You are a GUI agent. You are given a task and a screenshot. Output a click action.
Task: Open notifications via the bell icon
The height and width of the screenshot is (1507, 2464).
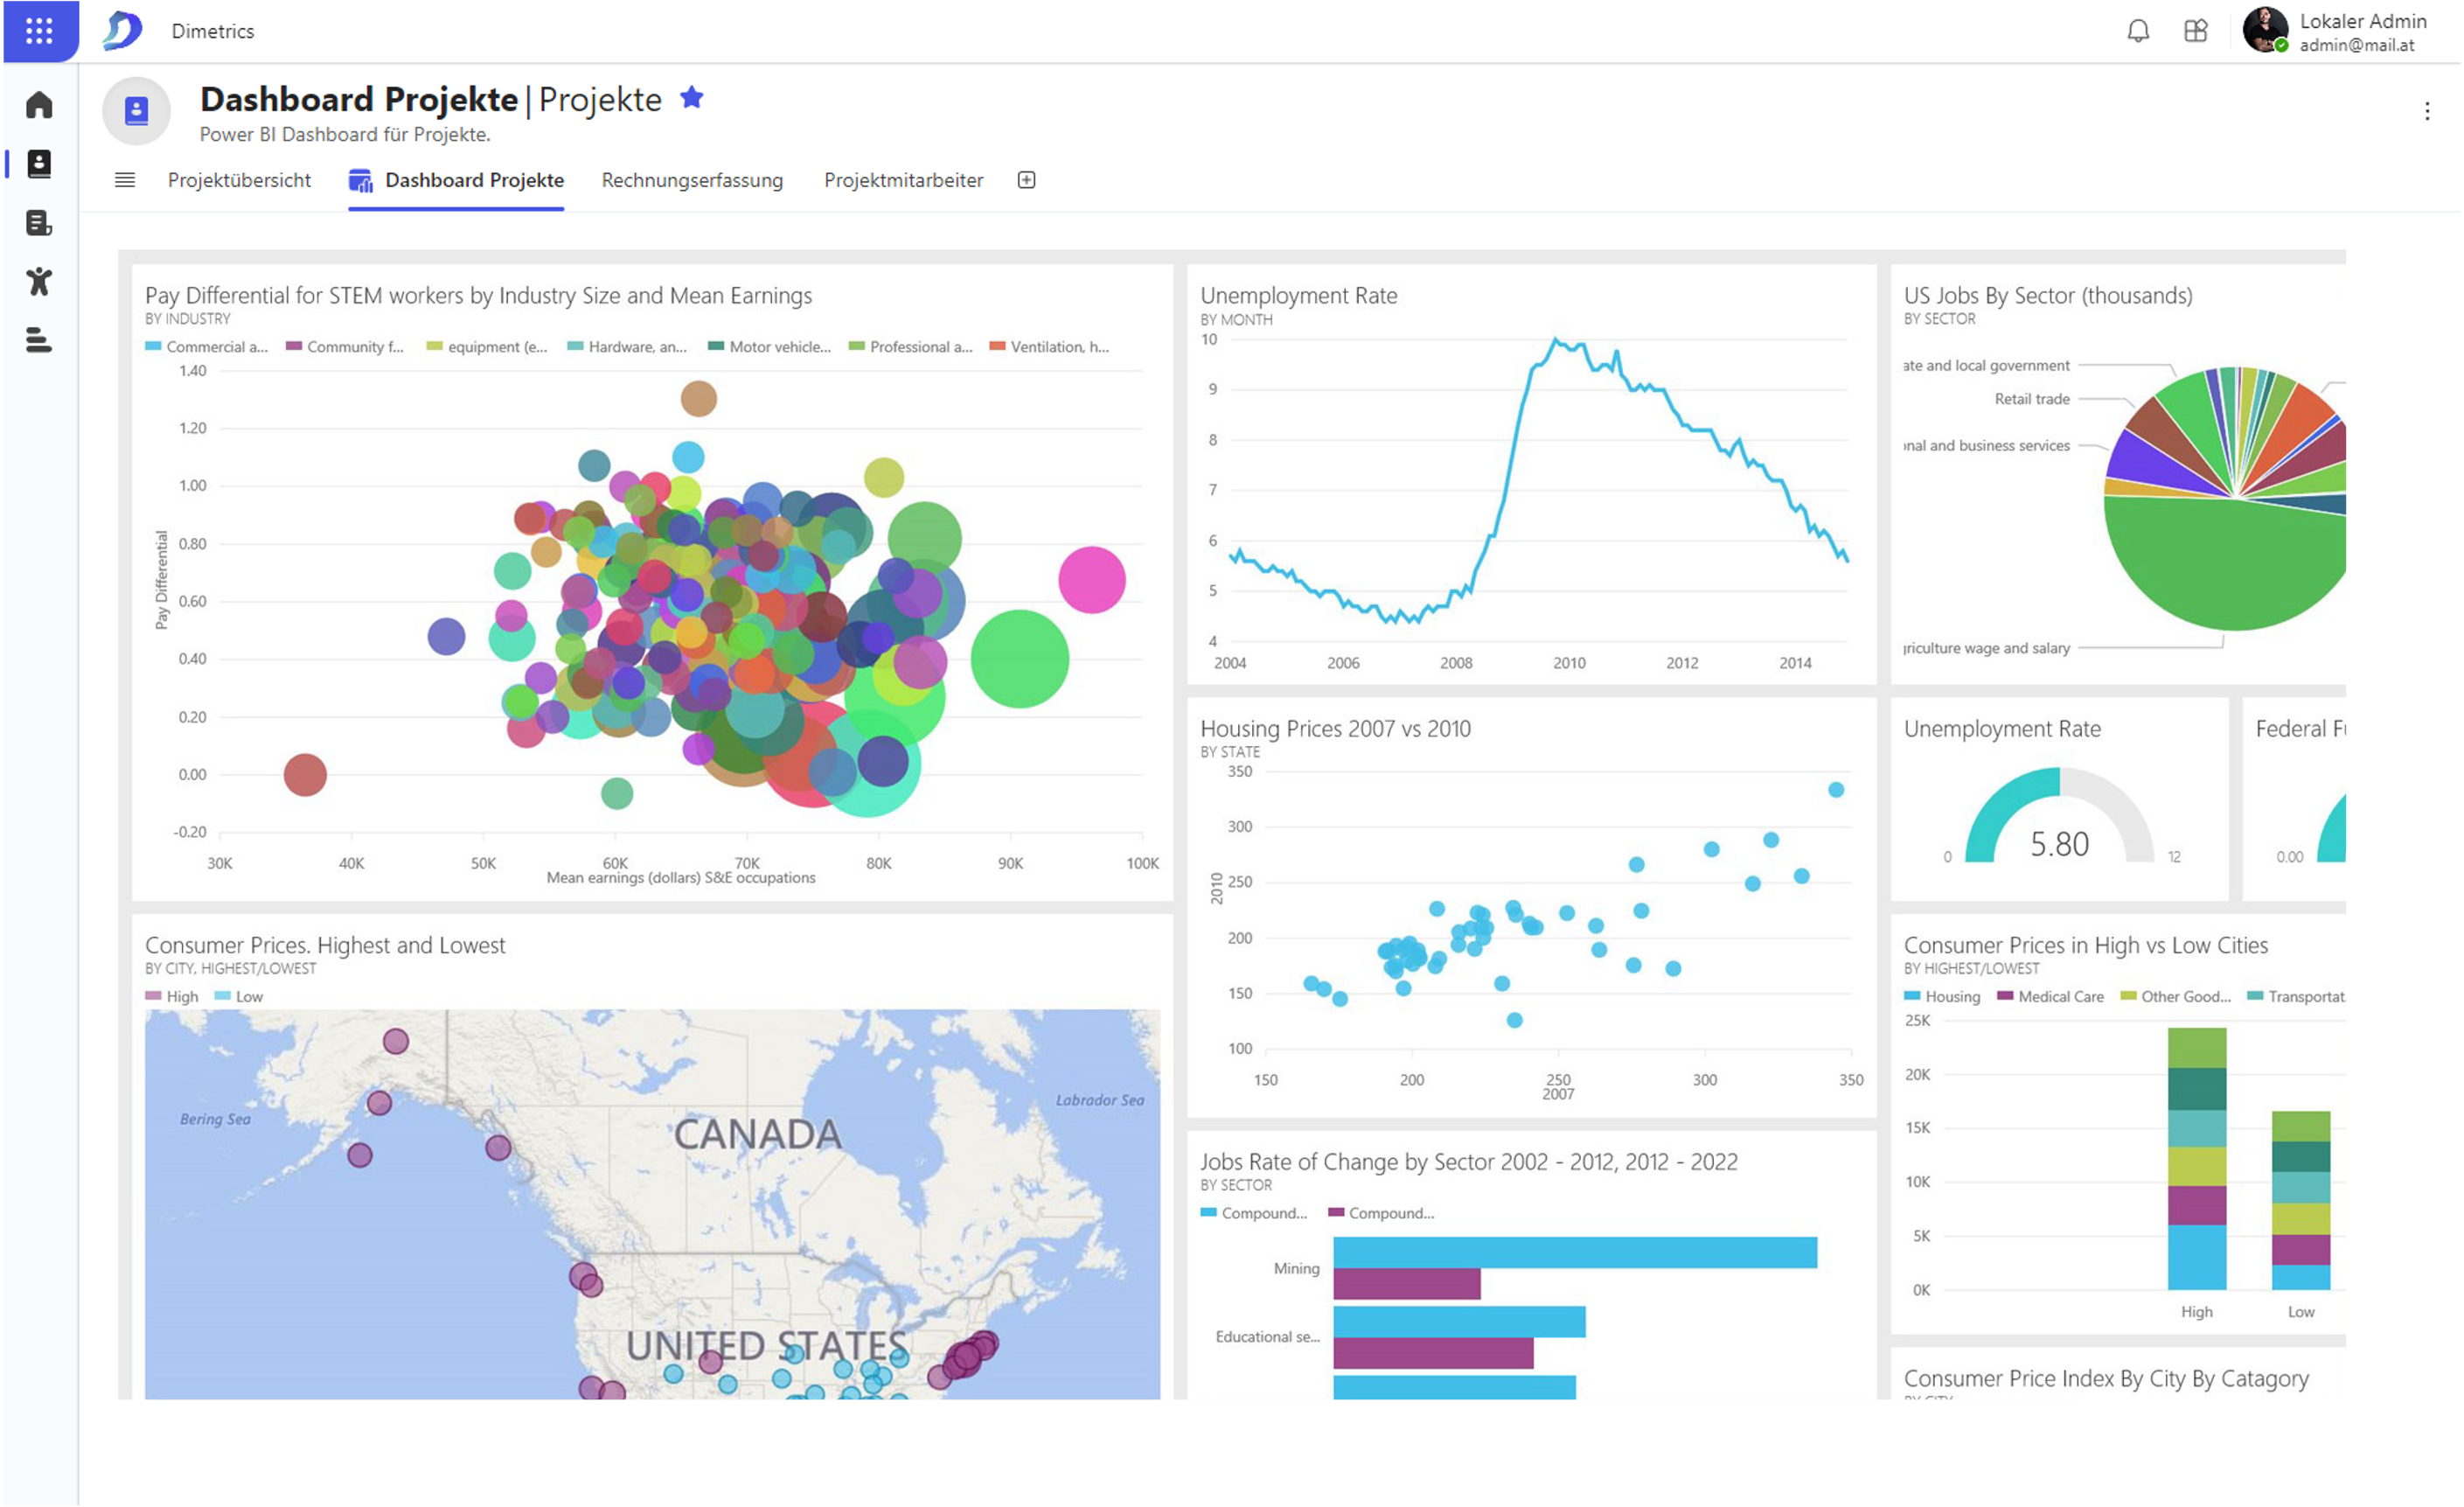click(2139, 31)
